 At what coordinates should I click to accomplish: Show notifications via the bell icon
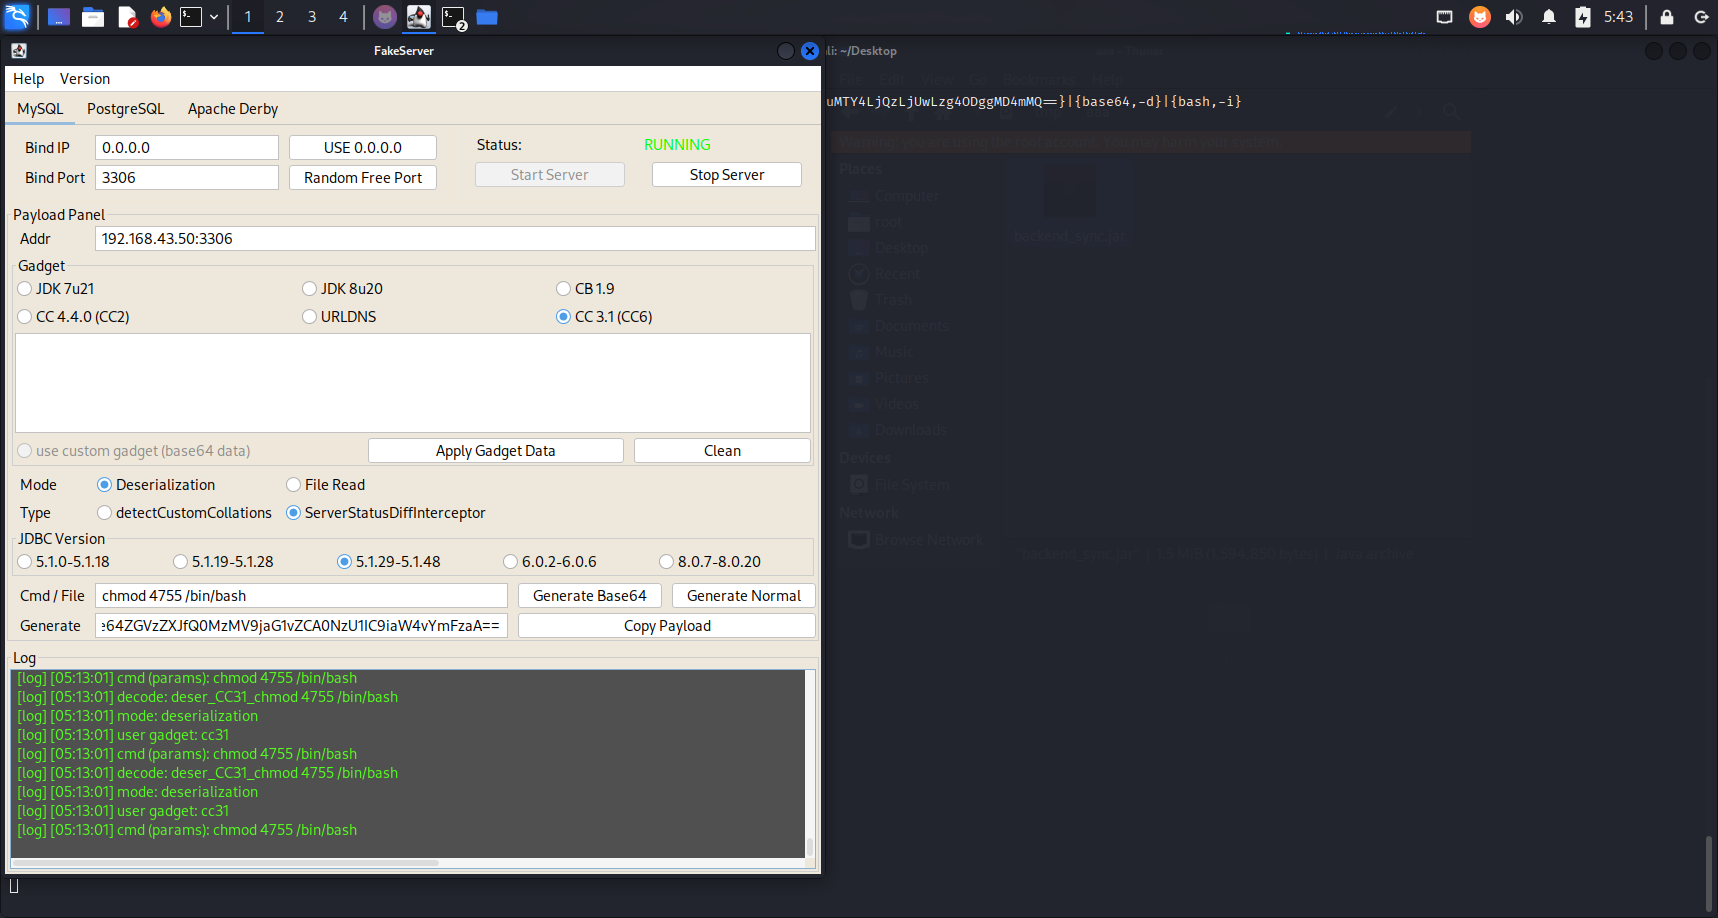(1549, 17)
